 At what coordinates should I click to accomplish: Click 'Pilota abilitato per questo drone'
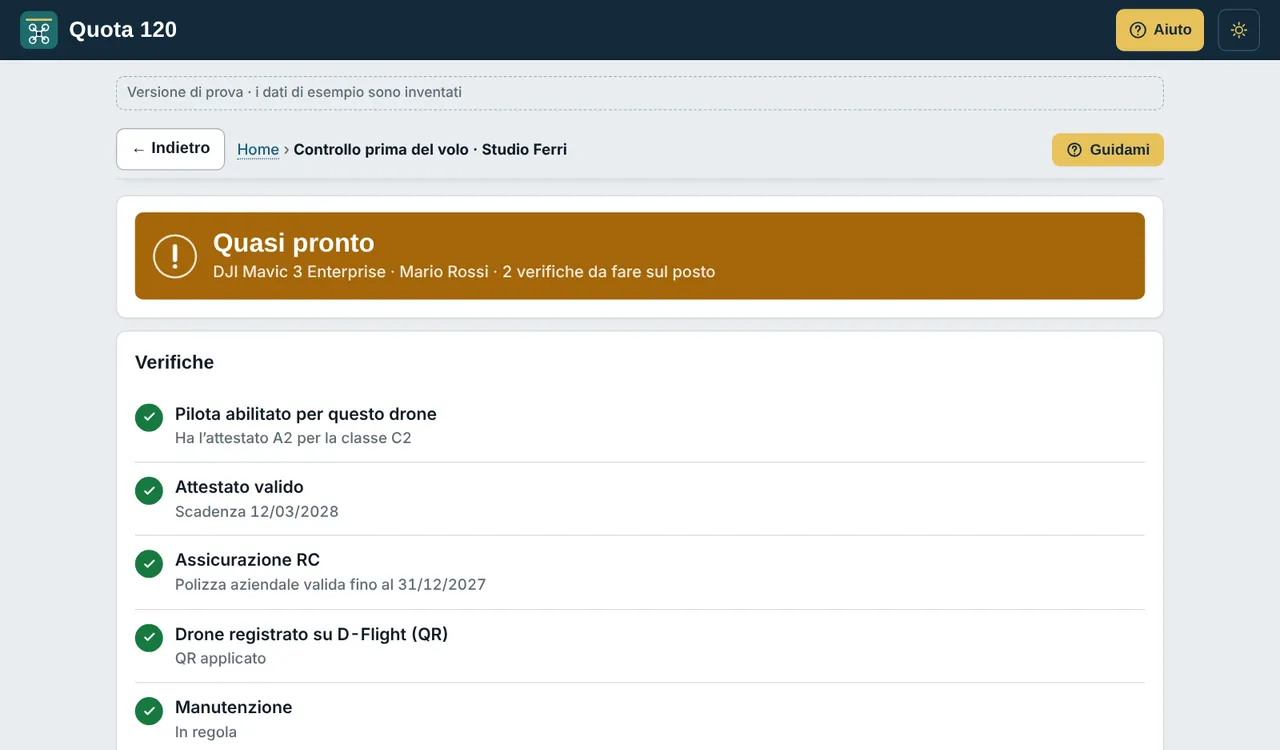click(306, 414)
